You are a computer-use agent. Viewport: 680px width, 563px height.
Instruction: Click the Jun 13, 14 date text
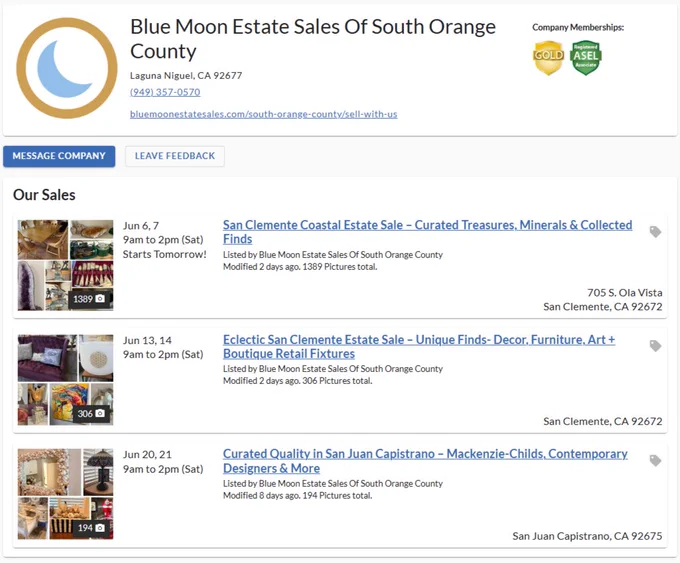point(147,340)
